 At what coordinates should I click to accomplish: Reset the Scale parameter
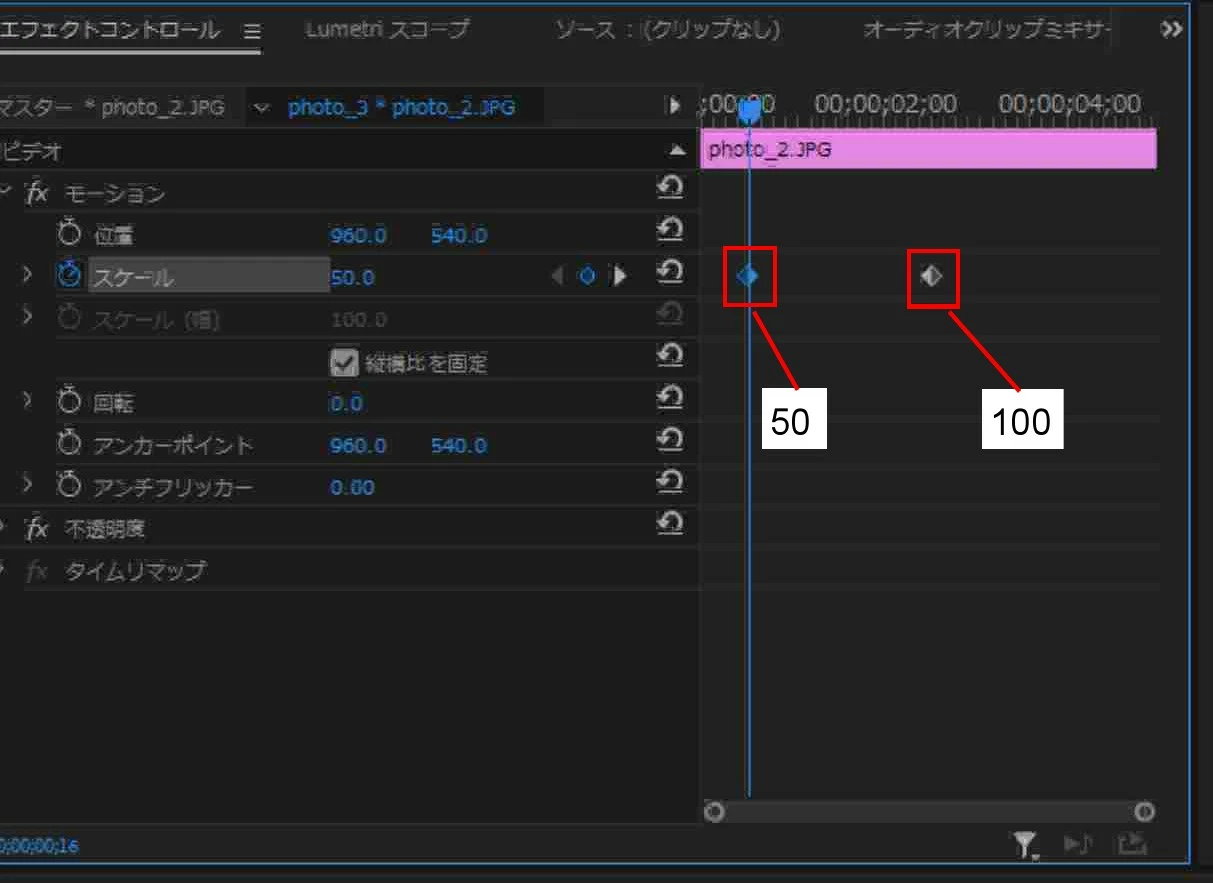tap(670, 271)
